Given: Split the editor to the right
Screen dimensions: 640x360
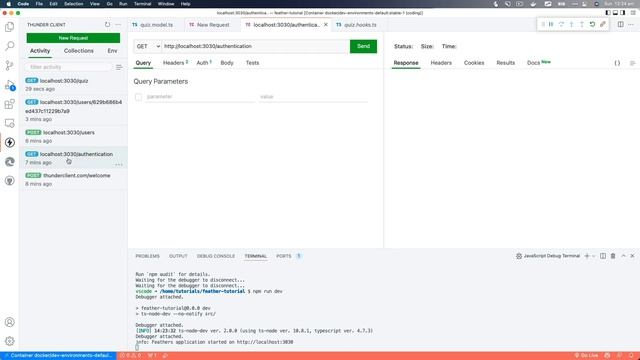Looking at the screenshot, I should 620,24.
